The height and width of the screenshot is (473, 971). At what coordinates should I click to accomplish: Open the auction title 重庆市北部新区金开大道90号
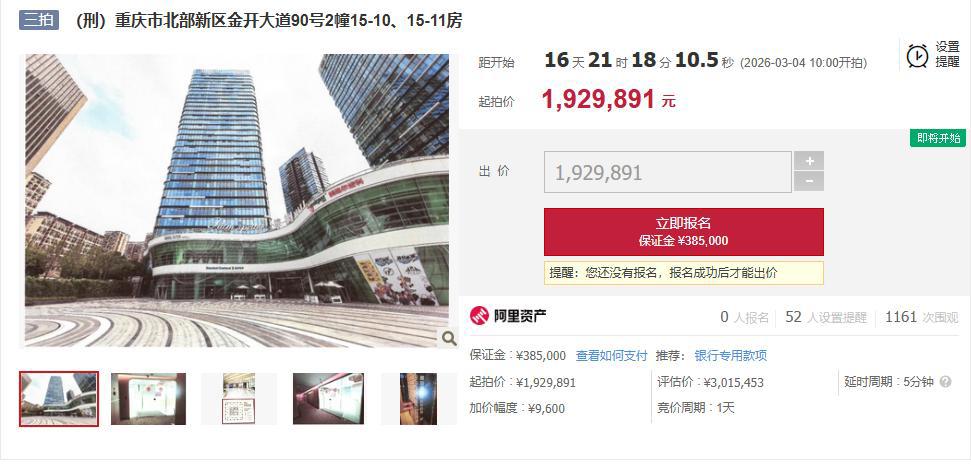point(268,20)
